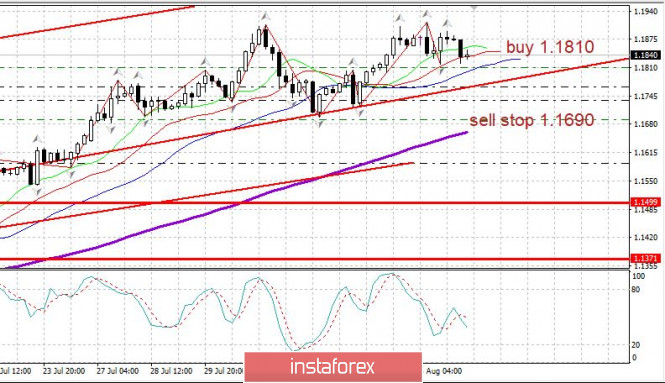
Task: Select the horizontal red line at 1.1371
Action: [x=315, y=259]
